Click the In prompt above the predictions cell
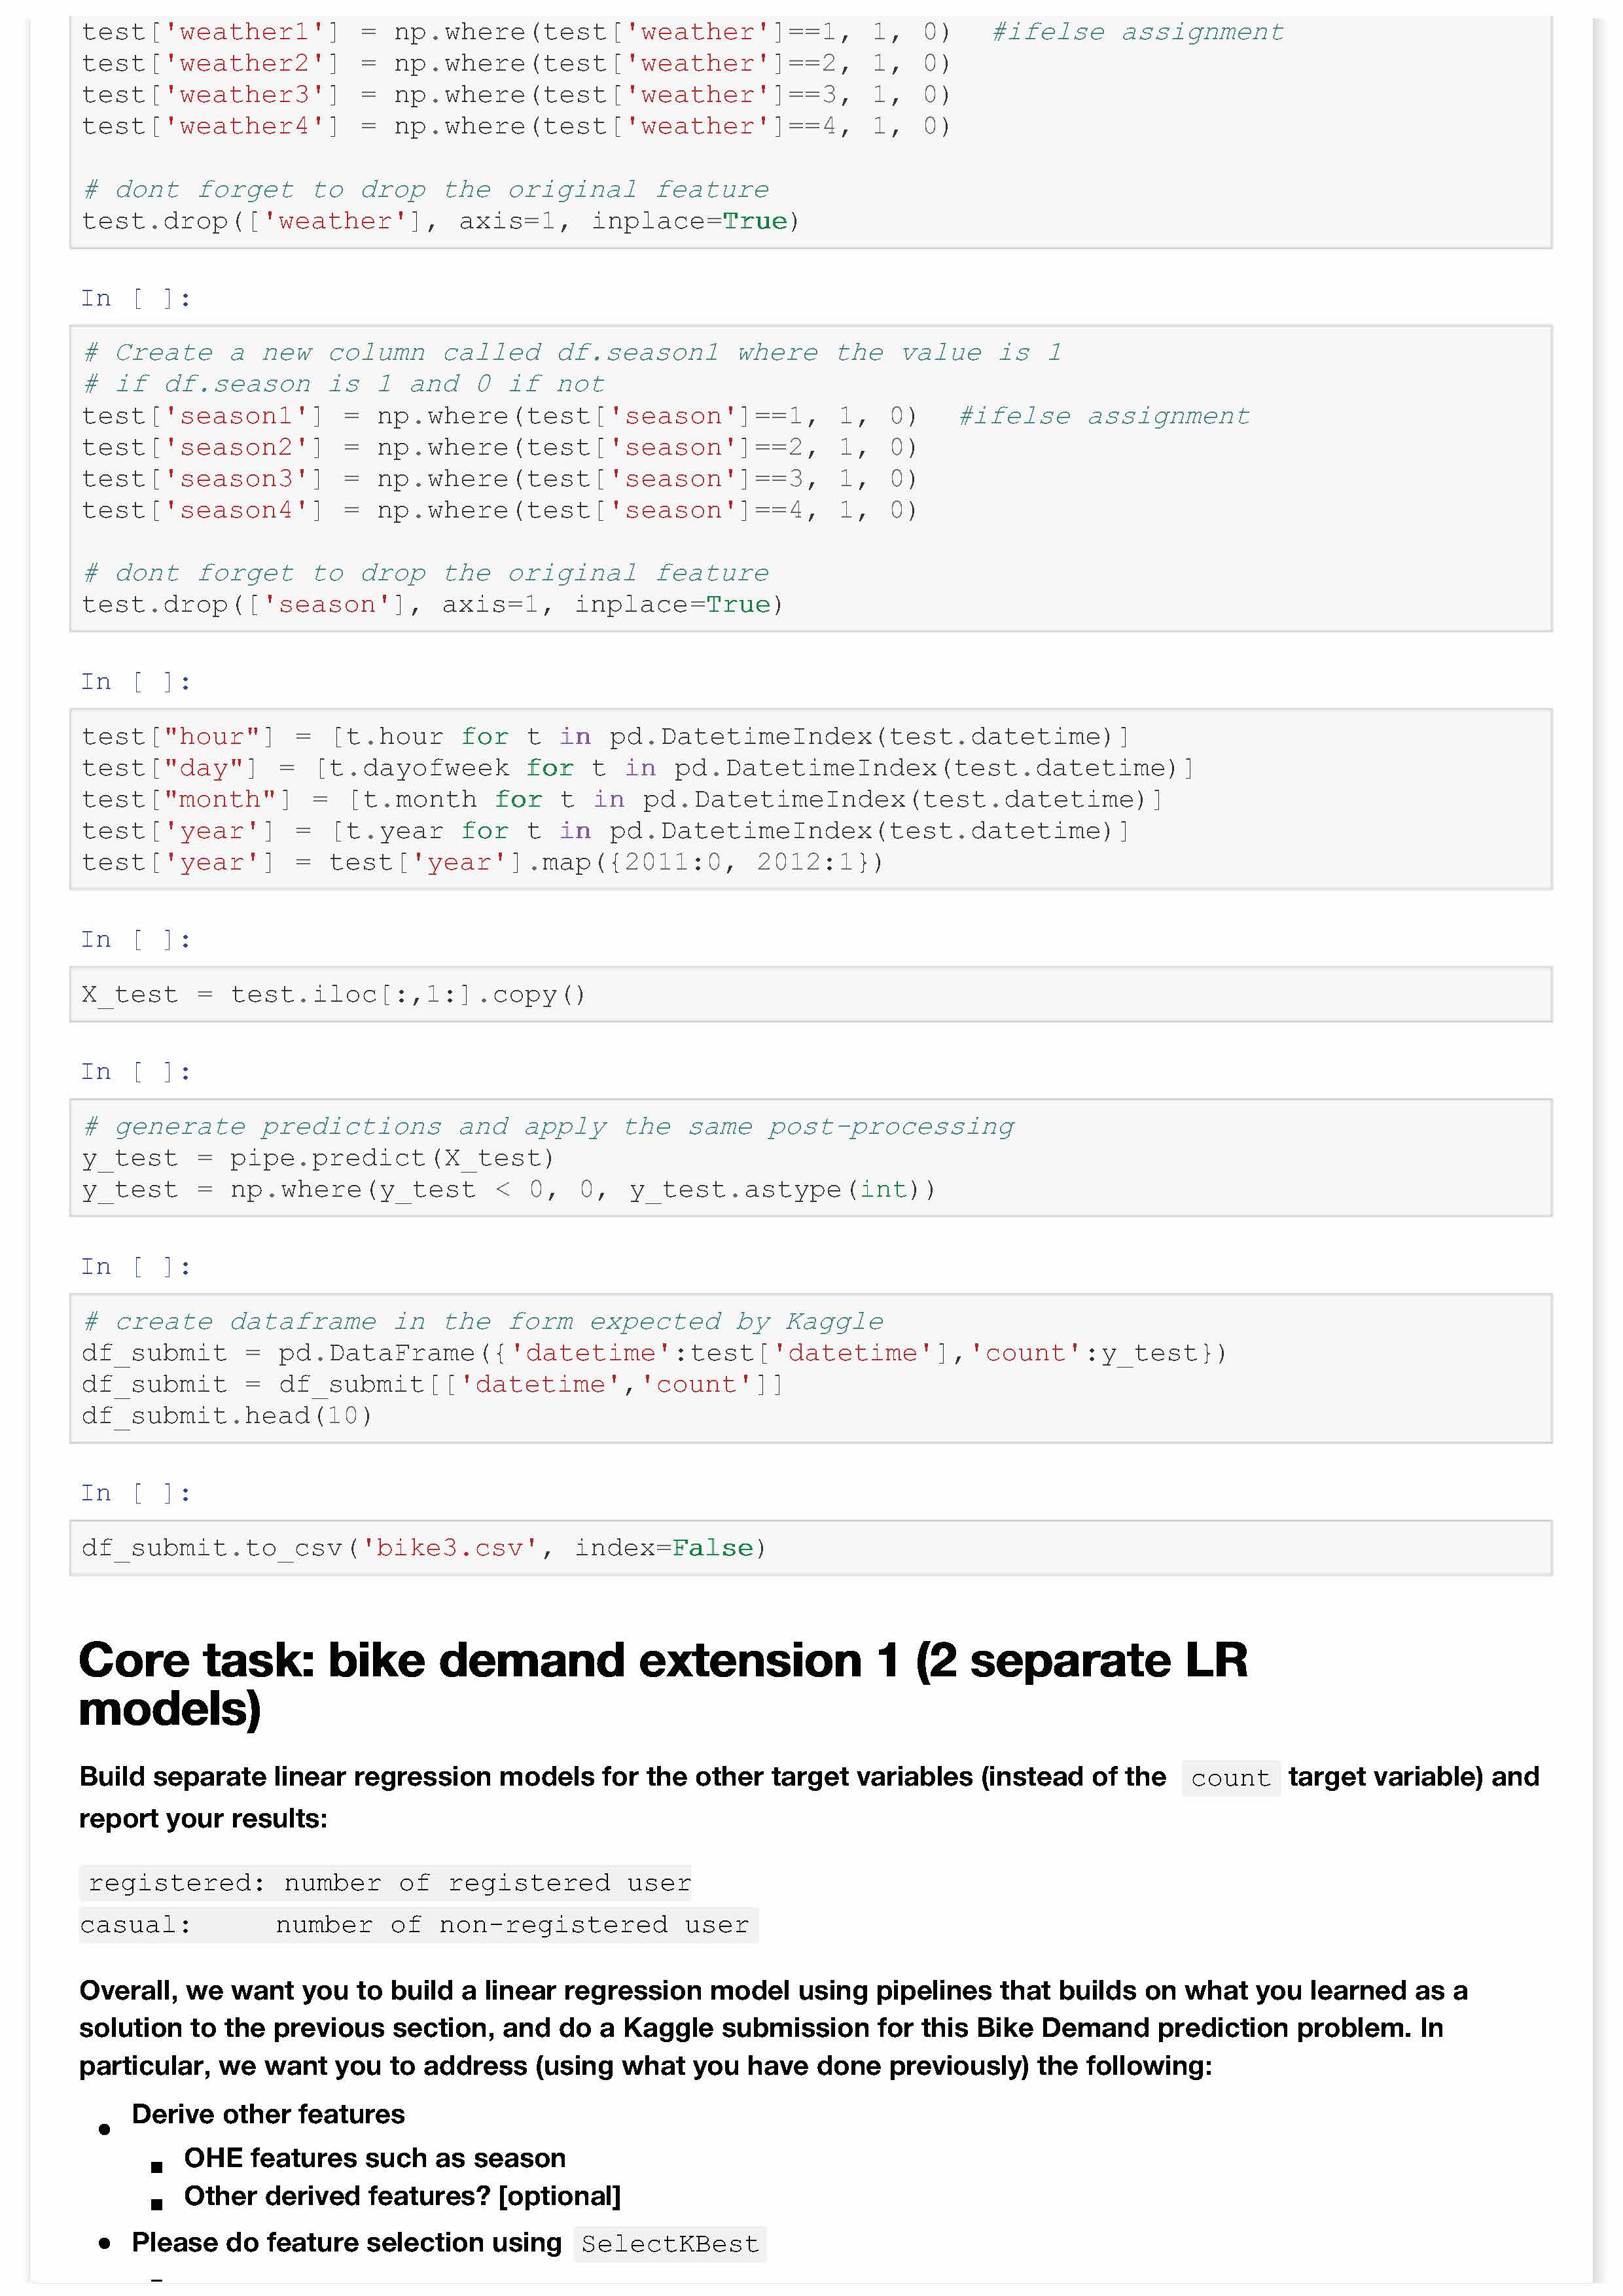This screenshot has height=2296, width=1623. point(135,1072)
